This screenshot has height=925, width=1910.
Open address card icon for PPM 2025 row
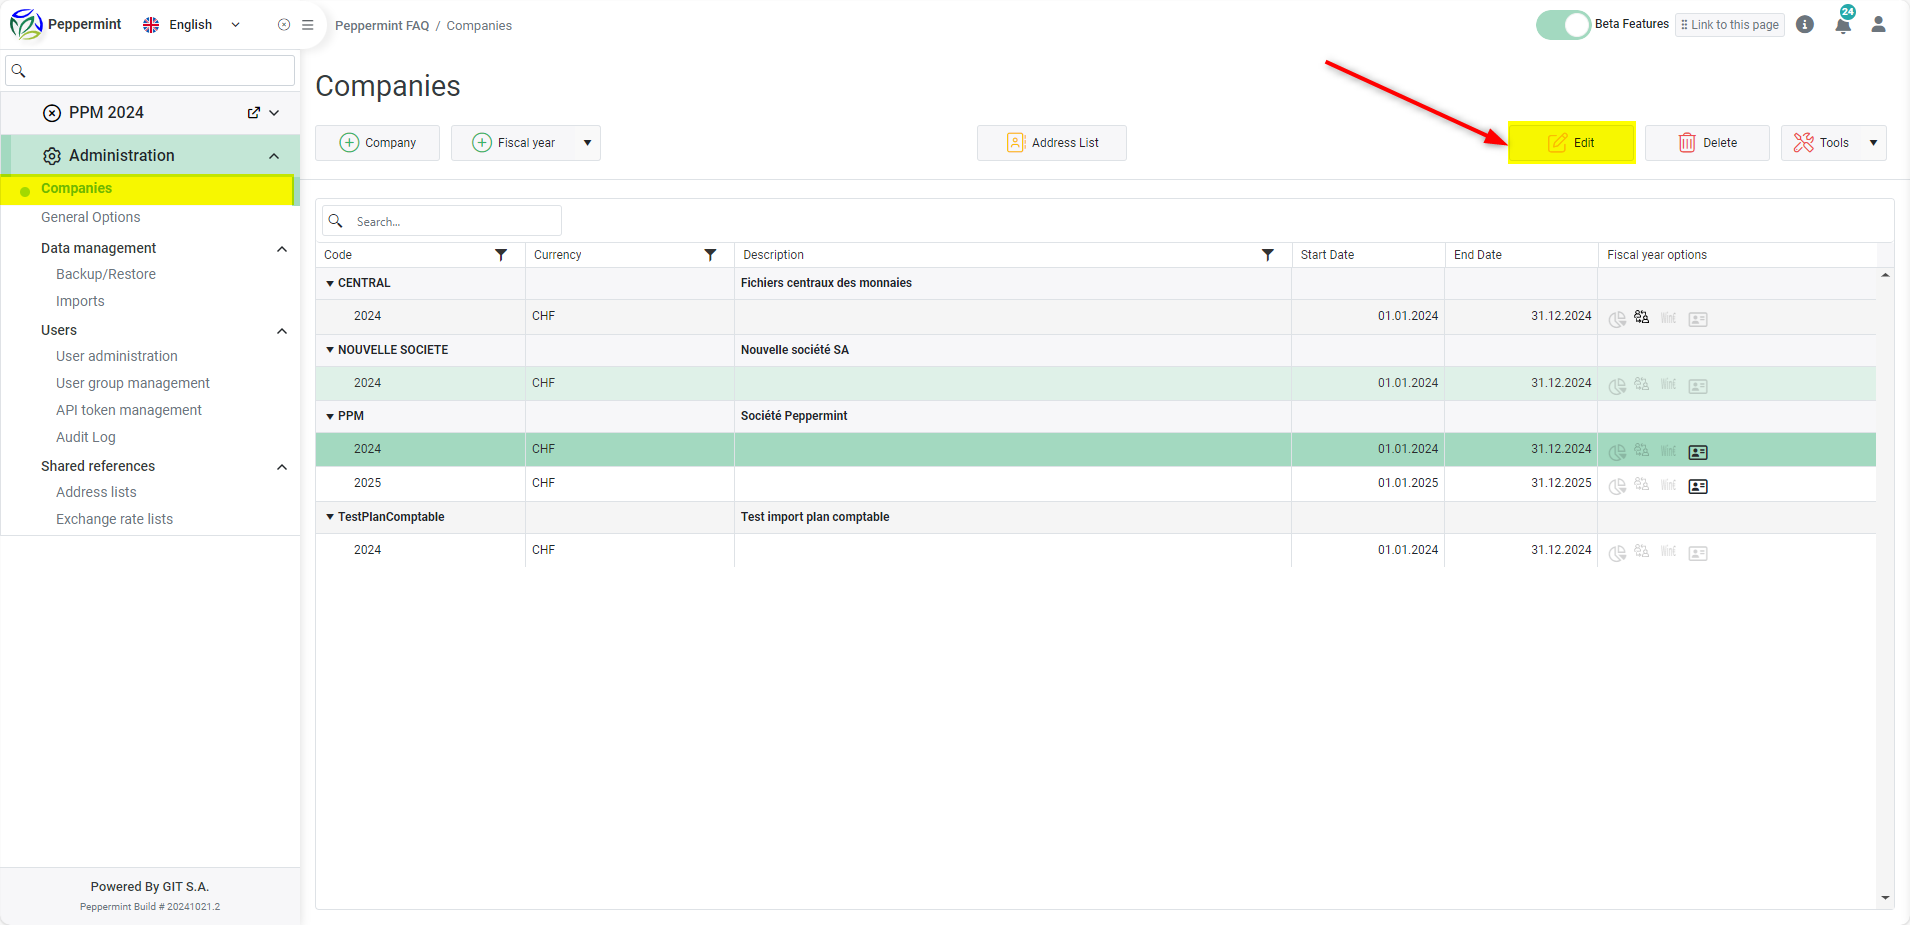pyautogui.click(x=1698, y=486)
